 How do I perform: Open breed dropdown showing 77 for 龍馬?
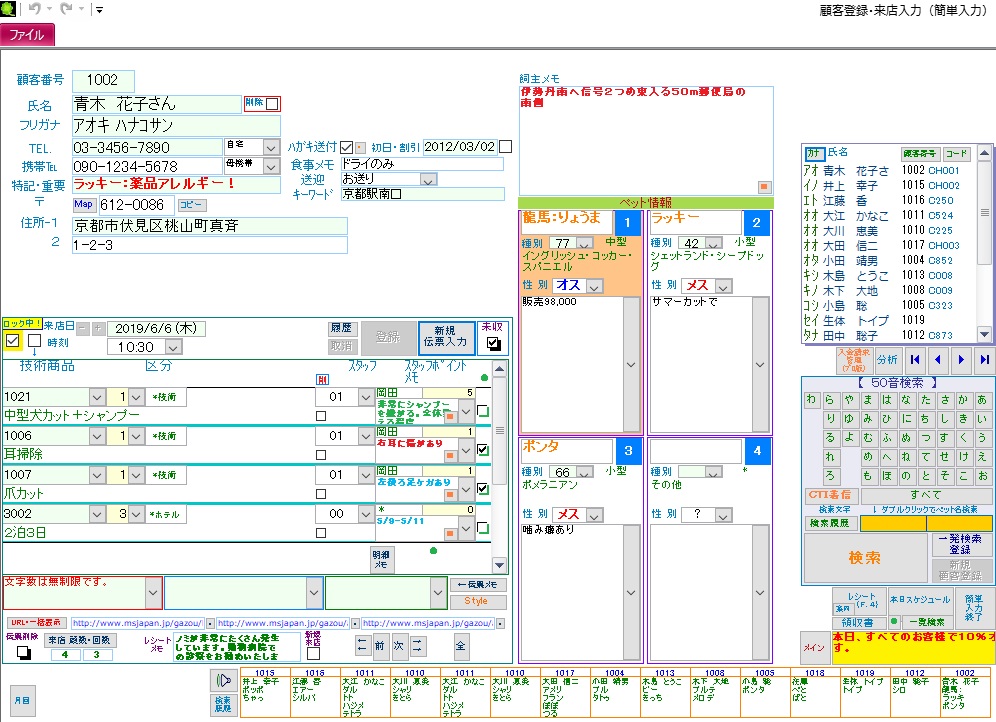click(585, 243)
